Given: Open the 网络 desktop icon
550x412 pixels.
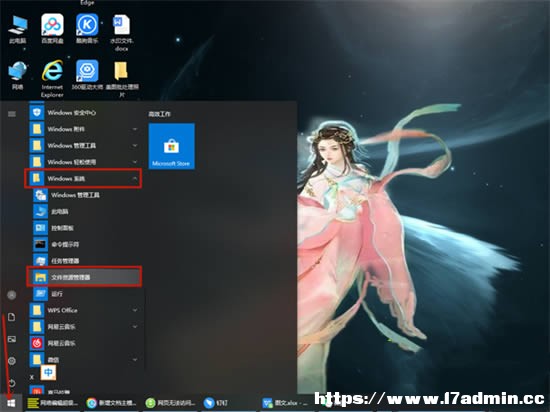Looking at the screenshot, I should [18, 75].
